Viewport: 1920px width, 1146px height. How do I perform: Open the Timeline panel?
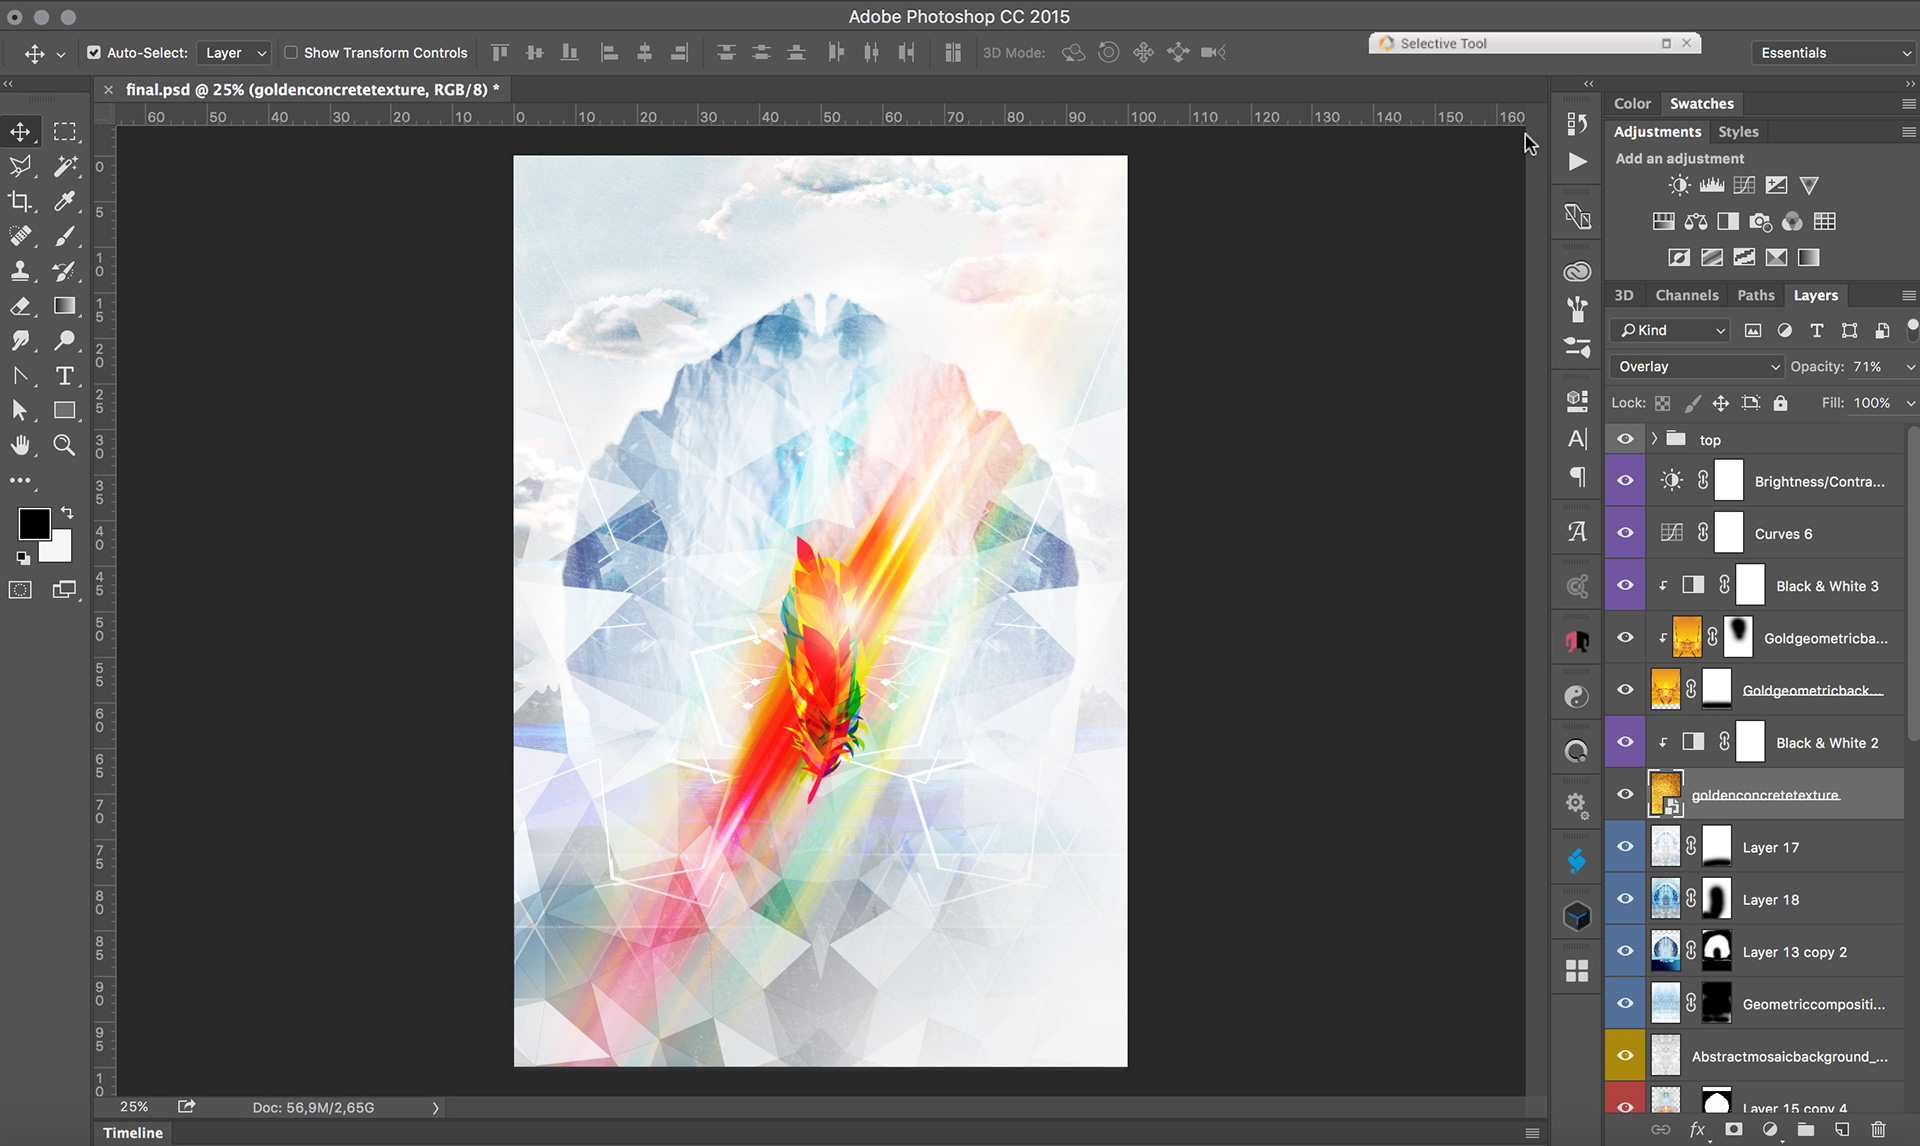click(x=133, y=1132)
